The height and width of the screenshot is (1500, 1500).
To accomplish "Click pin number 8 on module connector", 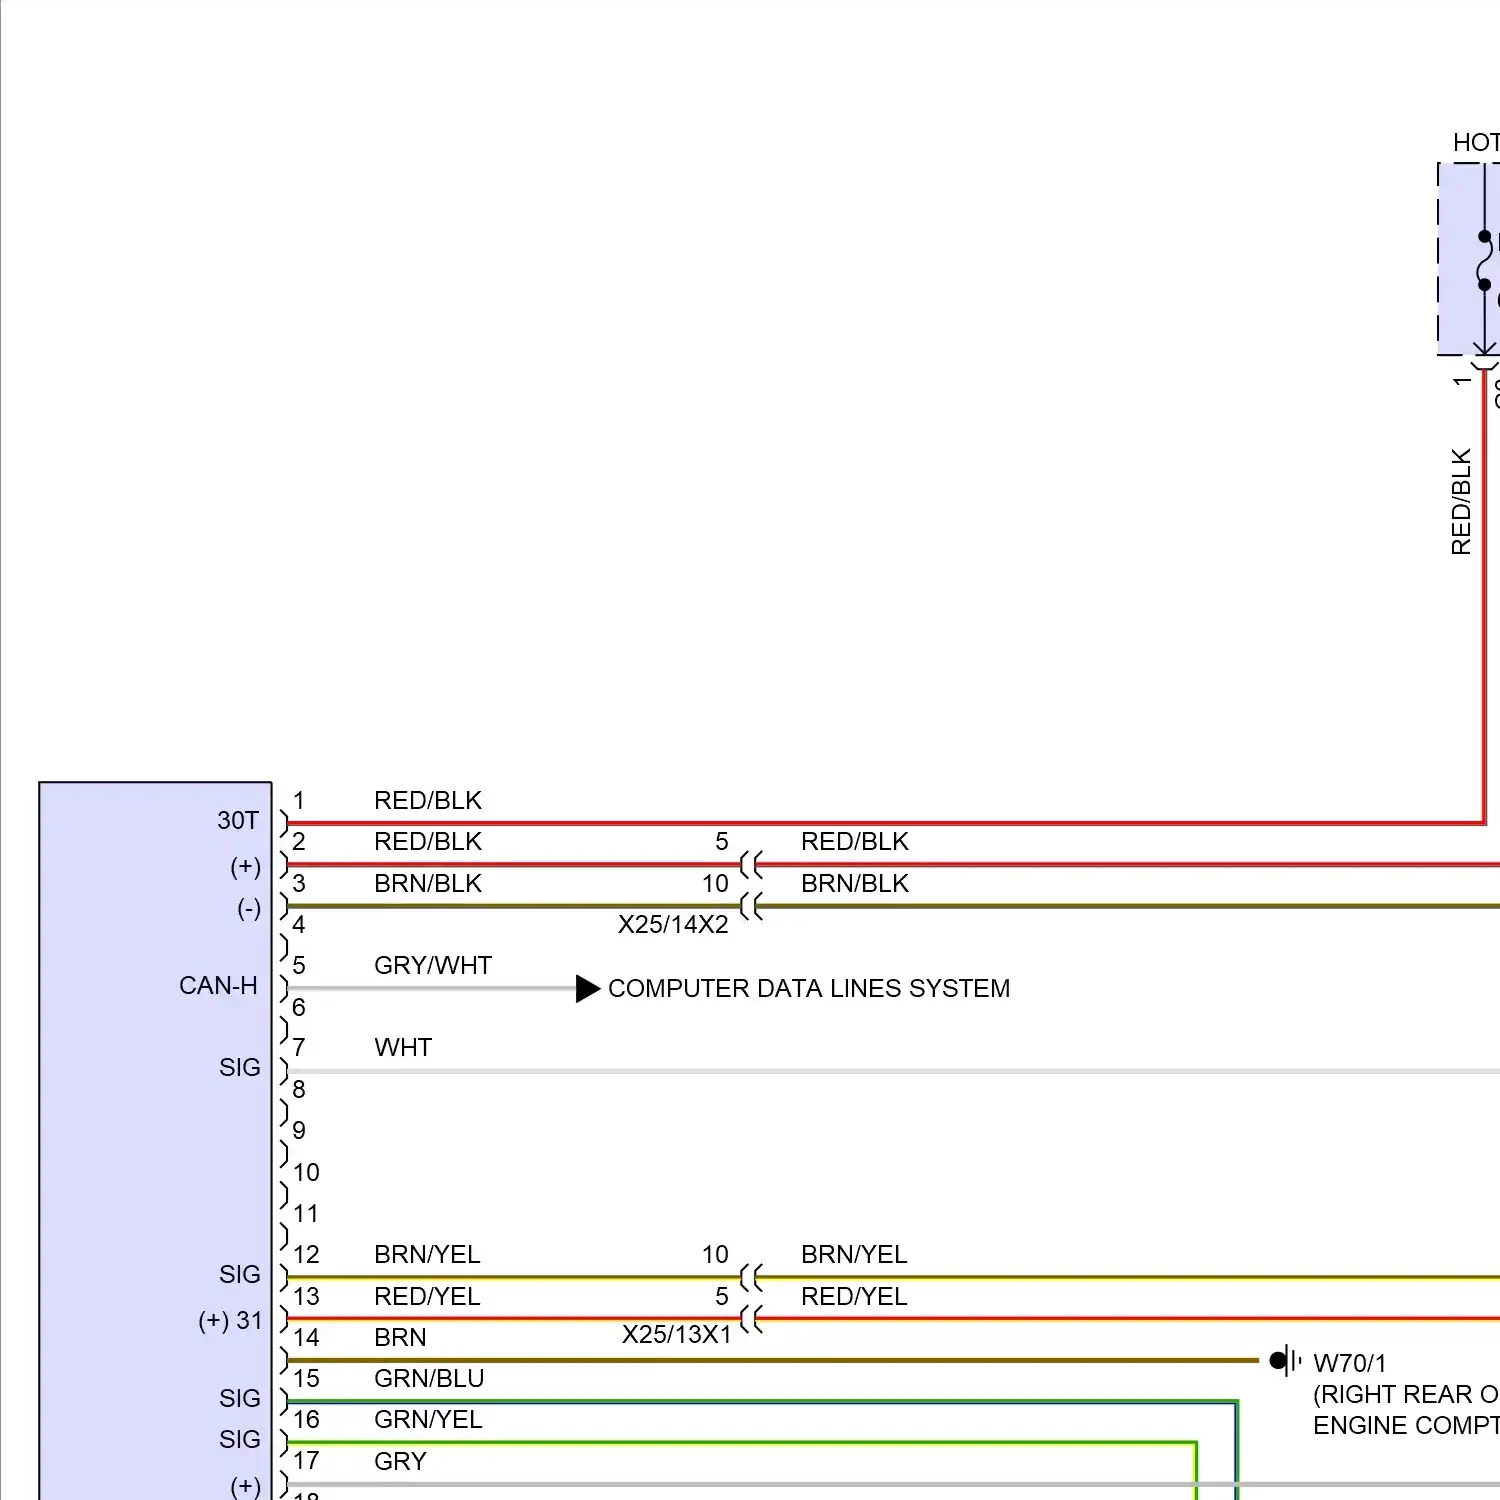I will pos(299,1090).
